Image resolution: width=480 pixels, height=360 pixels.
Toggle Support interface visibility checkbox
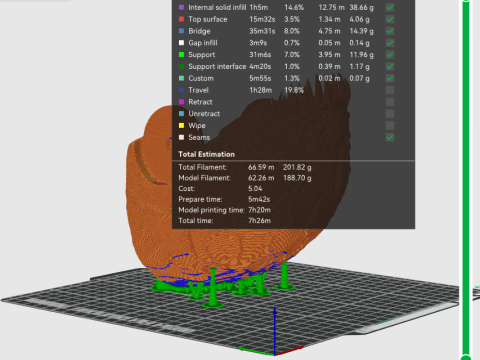(x=390, y=67)
